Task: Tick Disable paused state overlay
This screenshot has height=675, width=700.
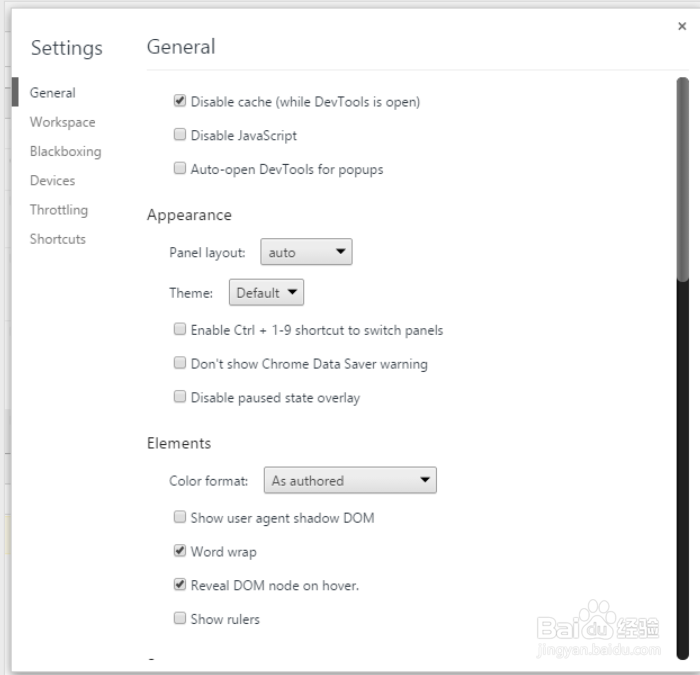Action: tap(180, 397)
